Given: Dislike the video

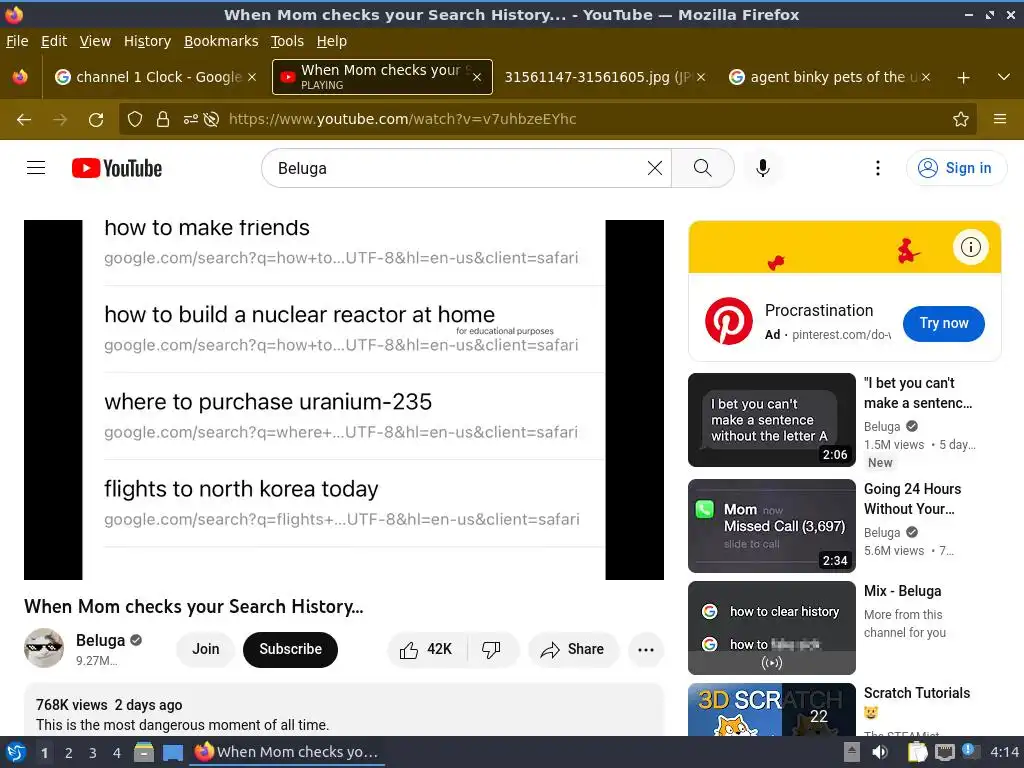Looking at the screenshot, I should tap(492, 649).
